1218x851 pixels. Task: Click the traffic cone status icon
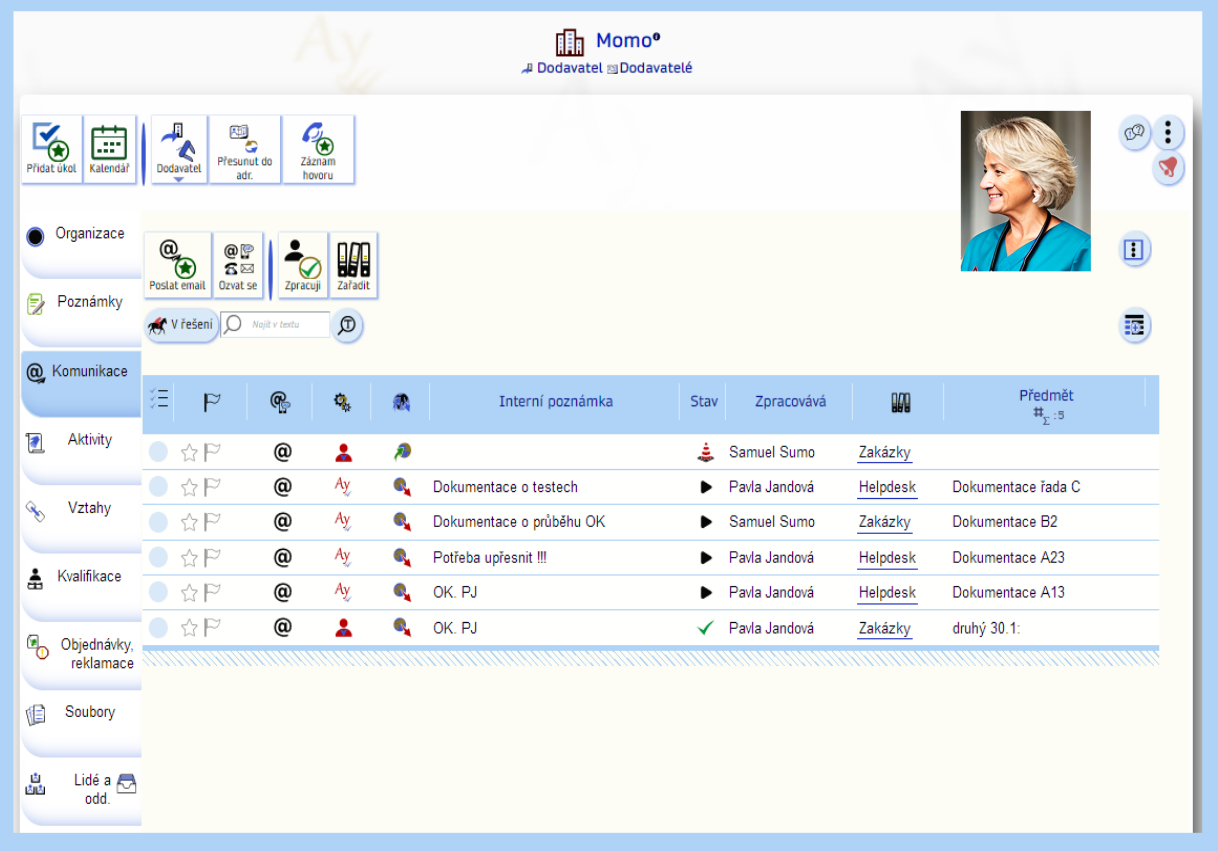tap(706, 452)
